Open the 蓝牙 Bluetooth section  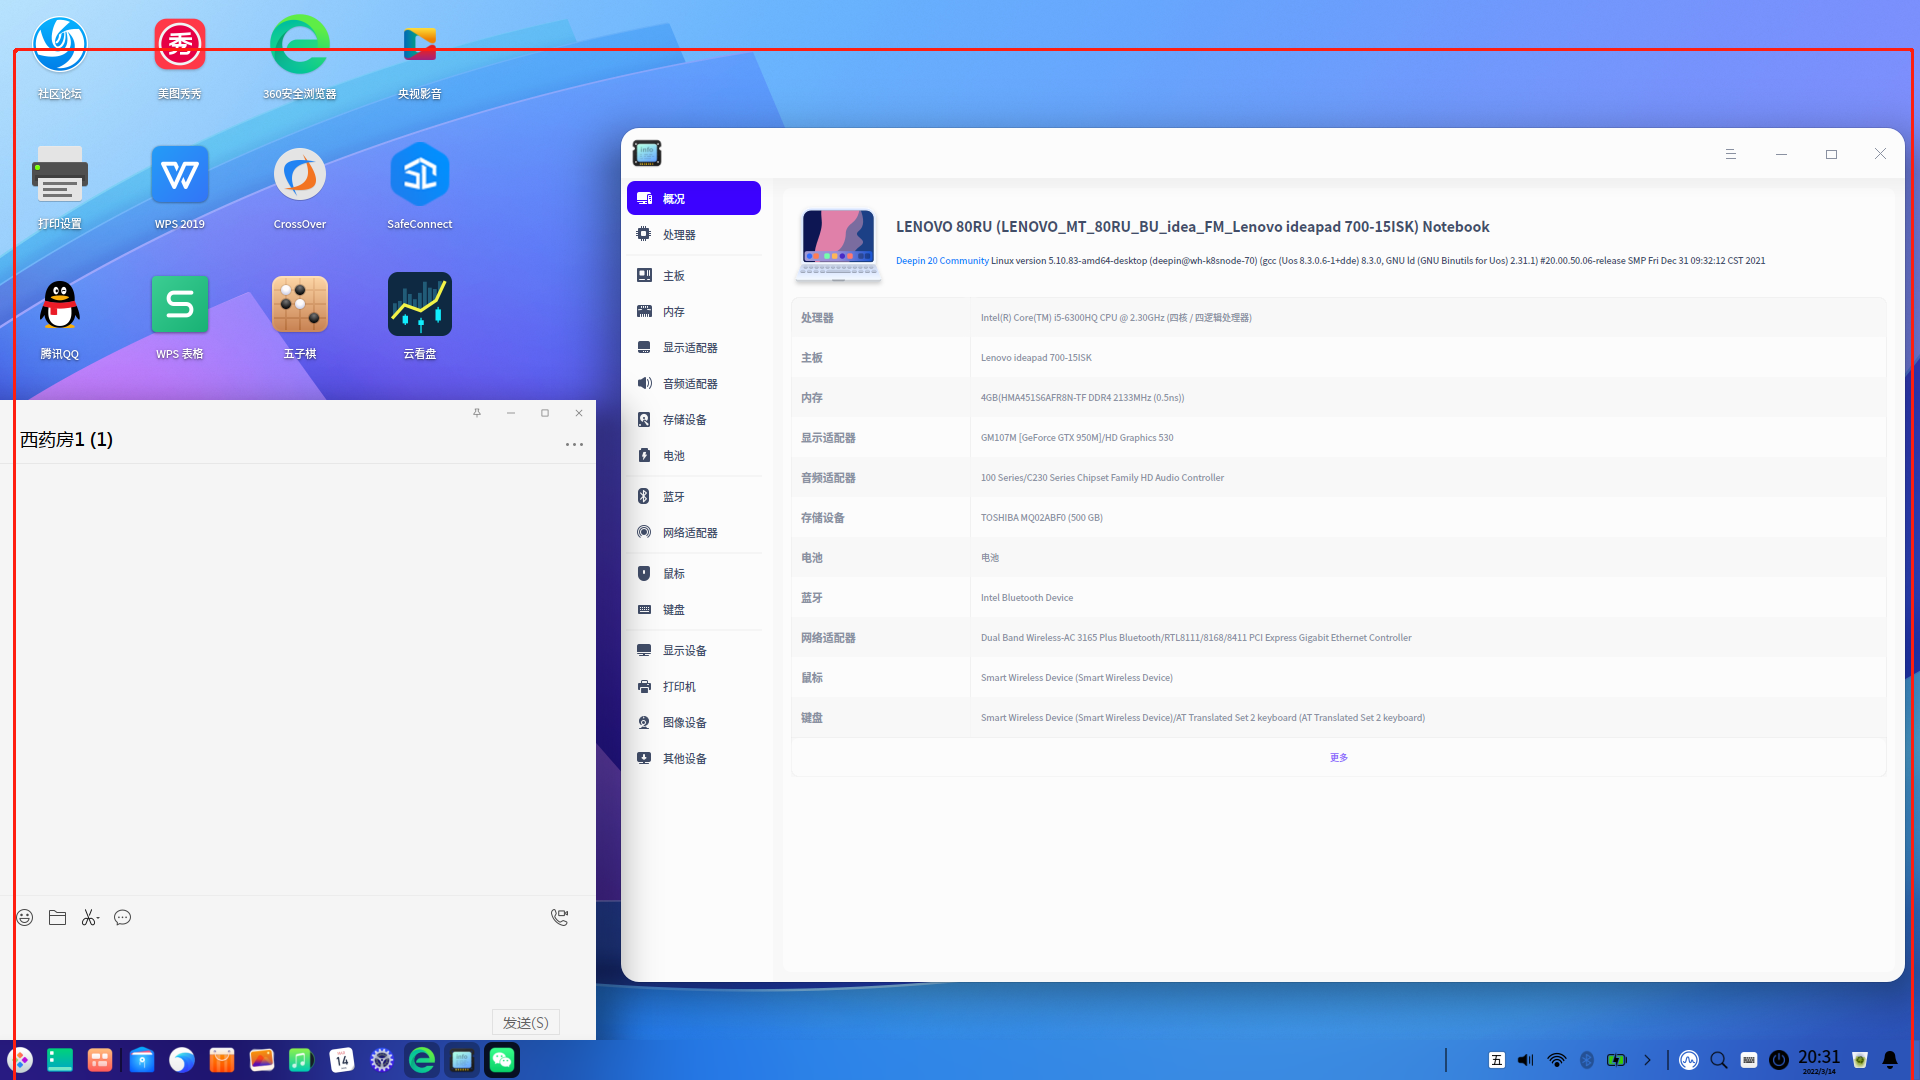[674, 497]
